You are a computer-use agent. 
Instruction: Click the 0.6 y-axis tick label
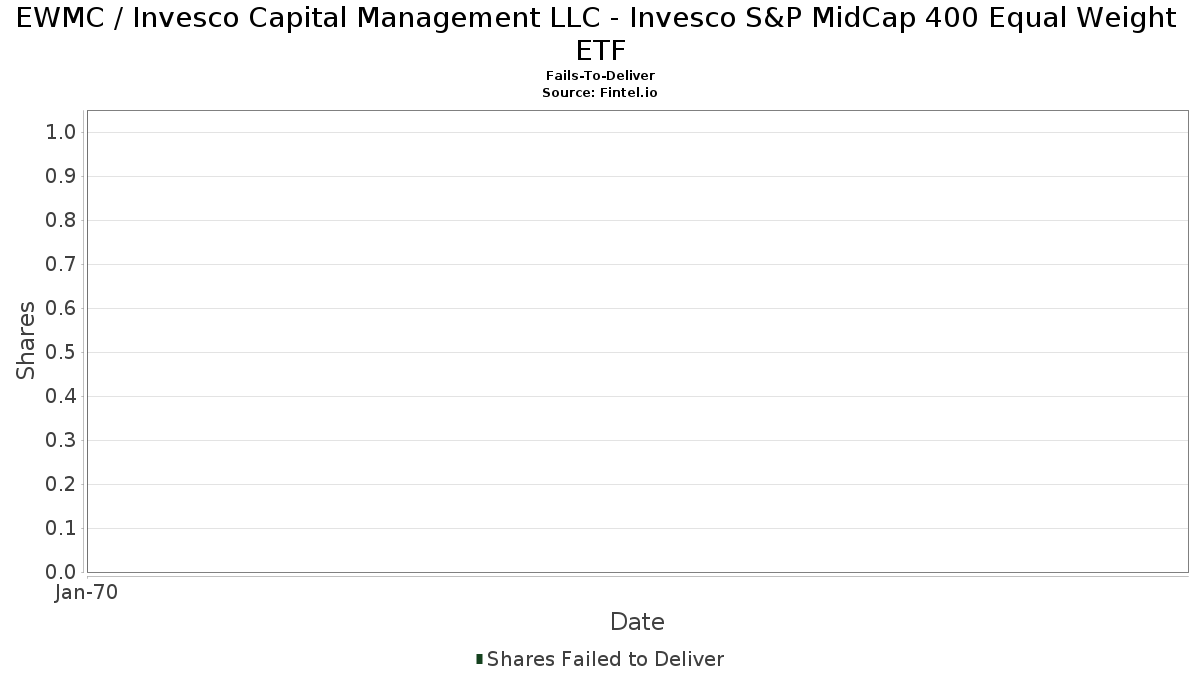tap(61, 308)
